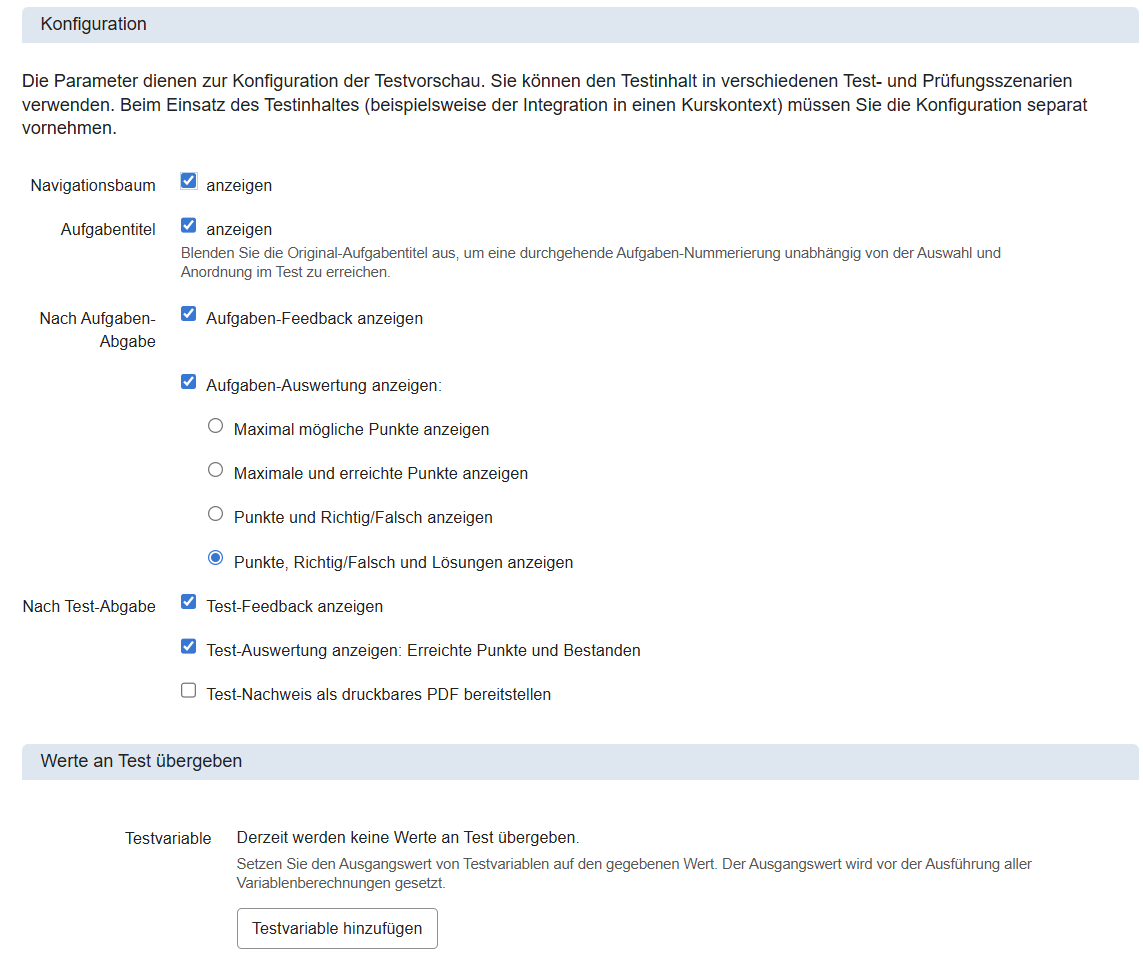Disable 'Test-Auswertung anzeigen: Erreichte Punkte und Bestanden'
Screen dimensions: 1143x969
[x=188, y=646]
